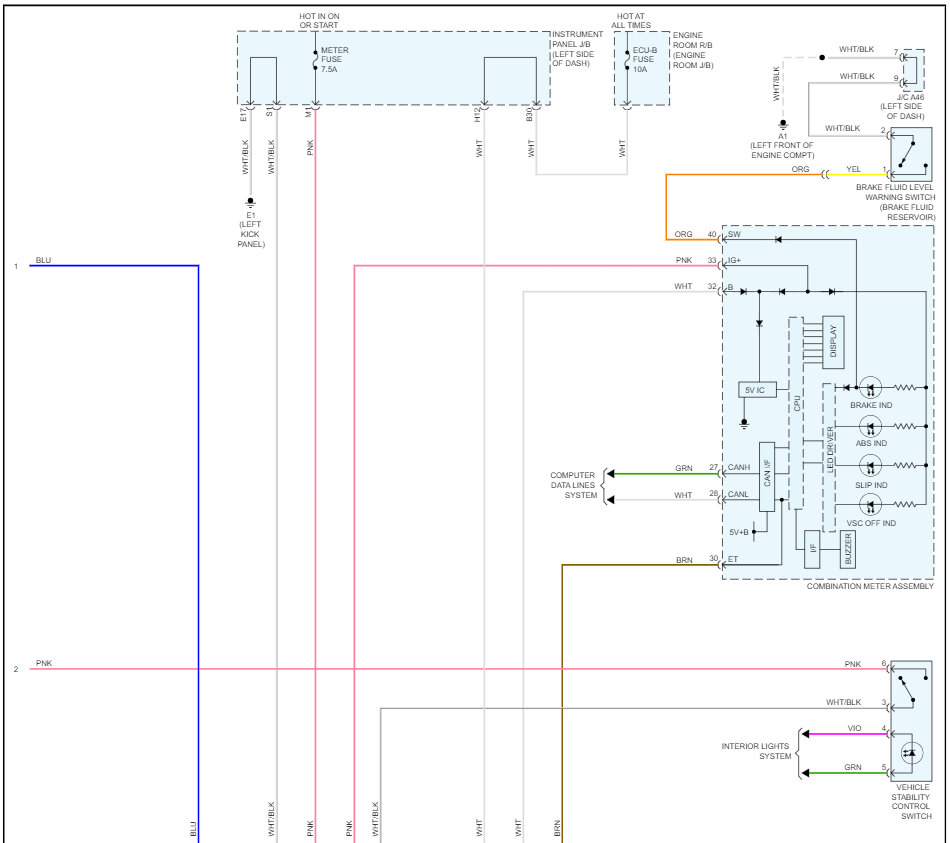Viewport: 950px width, 843px height.
Task: Click the ABS IND LED symbol
Action: tap(871, 427)
